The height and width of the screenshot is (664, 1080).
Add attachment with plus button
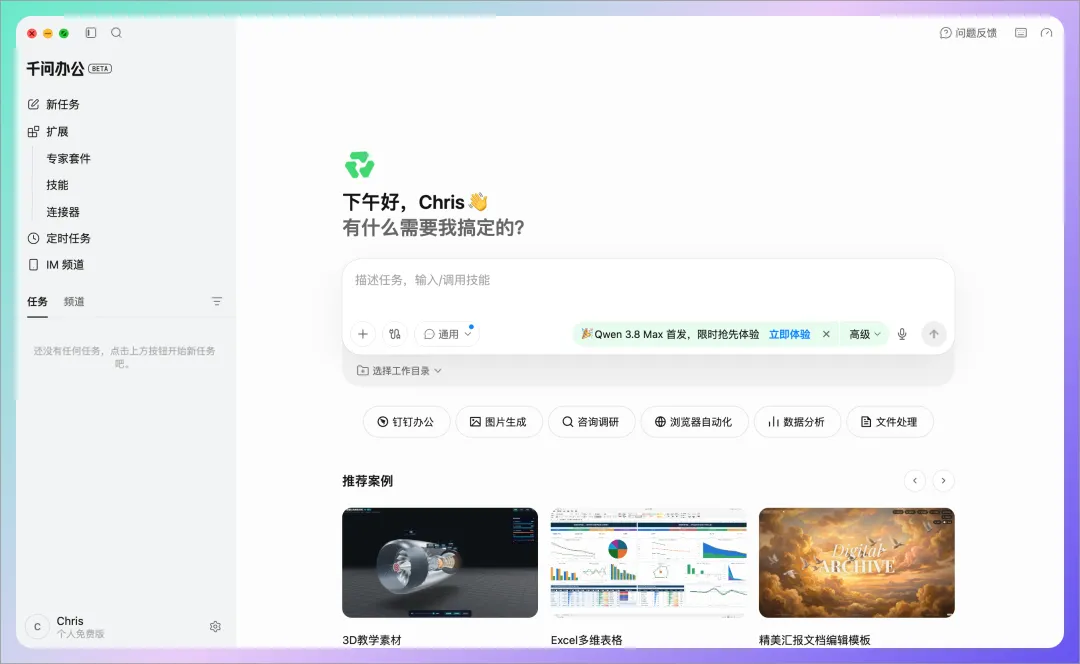coord(363,334)
